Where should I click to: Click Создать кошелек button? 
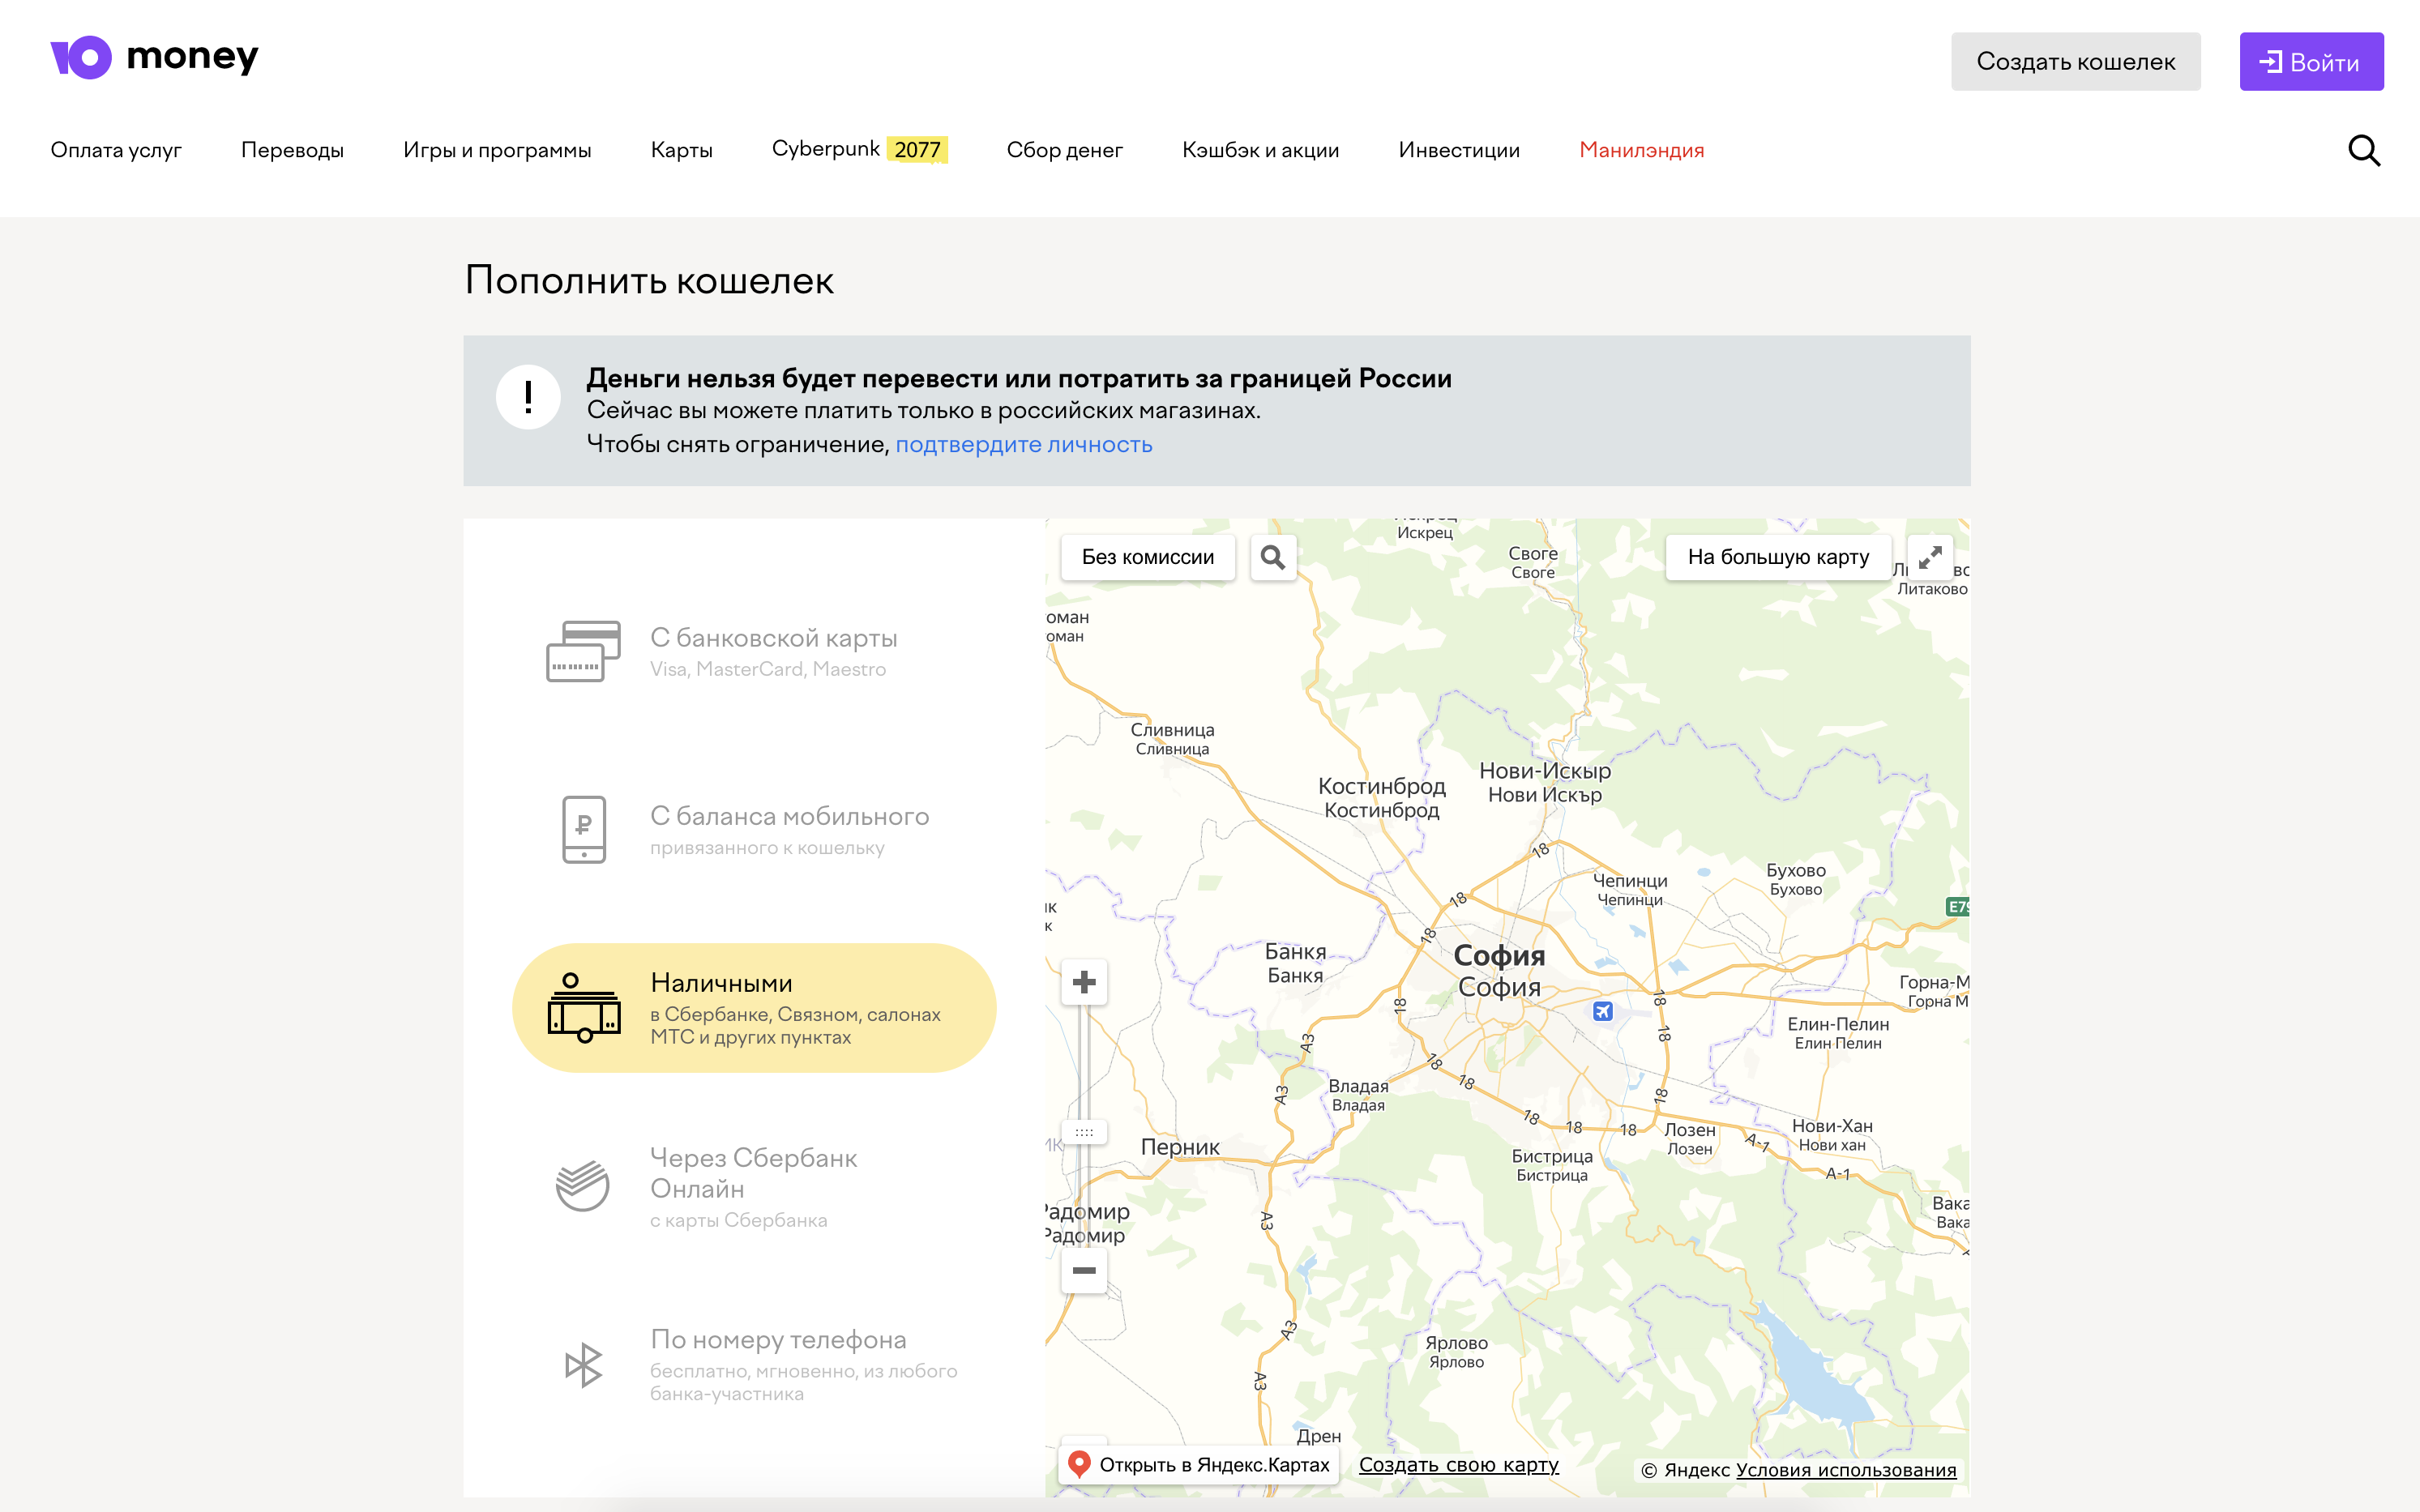[2076, 62]
